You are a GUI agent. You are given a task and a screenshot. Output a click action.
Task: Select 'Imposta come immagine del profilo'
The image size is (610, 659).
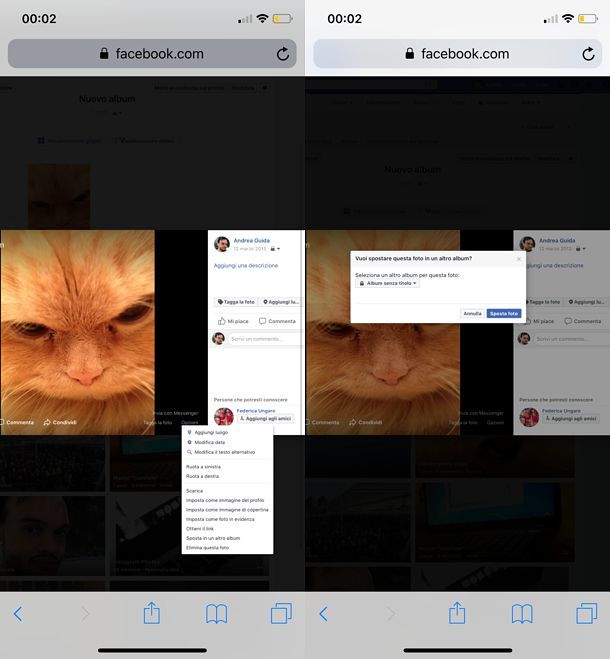[227, 500]
